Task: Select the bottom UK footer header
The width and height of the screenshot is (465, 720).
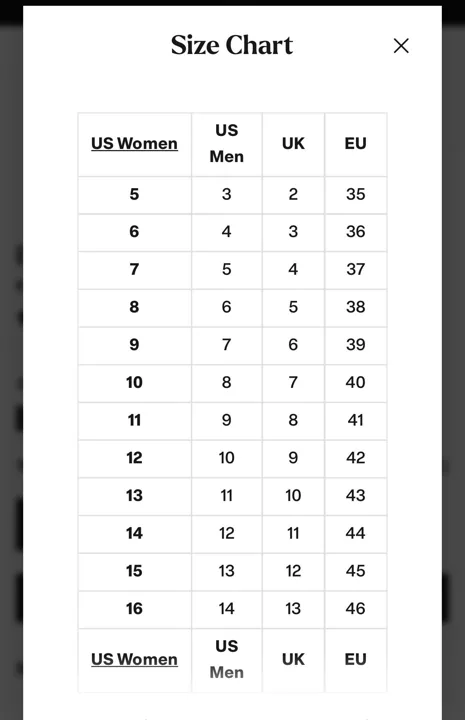Action: (293, 660)
